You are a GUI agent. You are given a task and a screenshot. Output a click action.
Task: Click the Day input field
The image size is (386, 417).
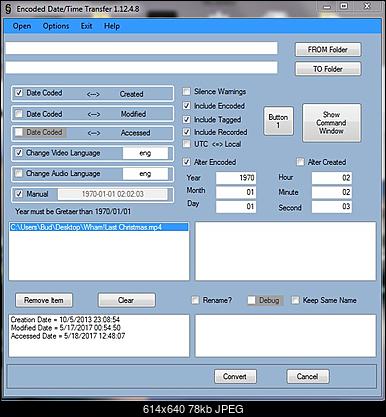click(x=236, y=207)
